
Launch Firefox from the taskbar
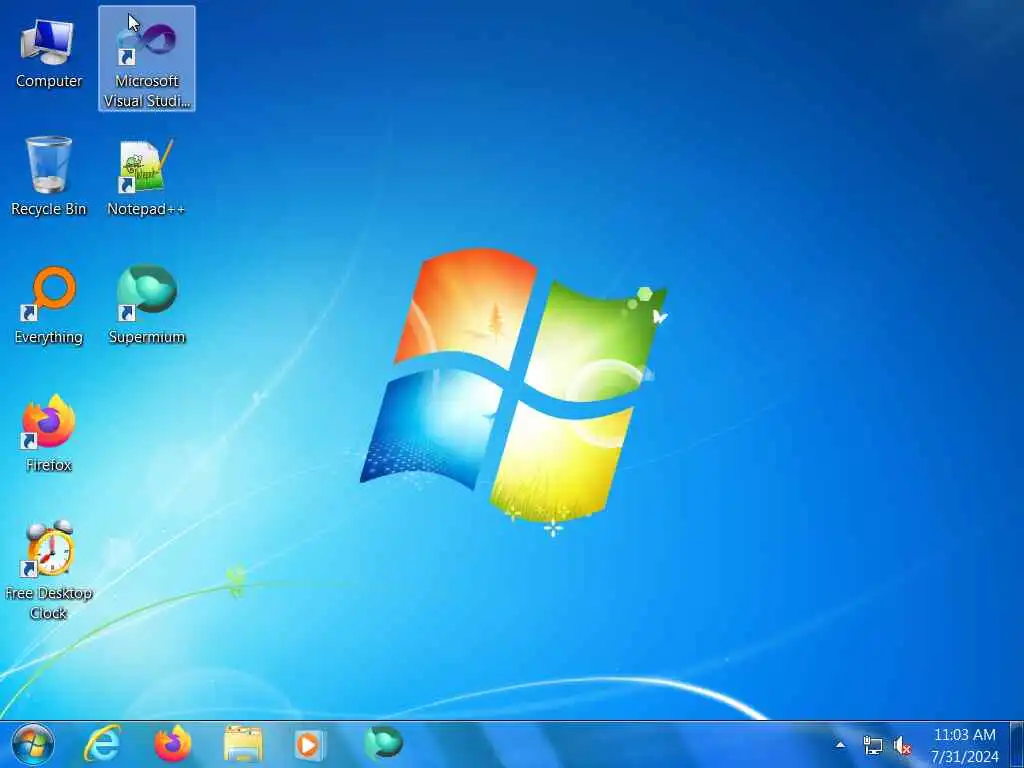(173, 744)
